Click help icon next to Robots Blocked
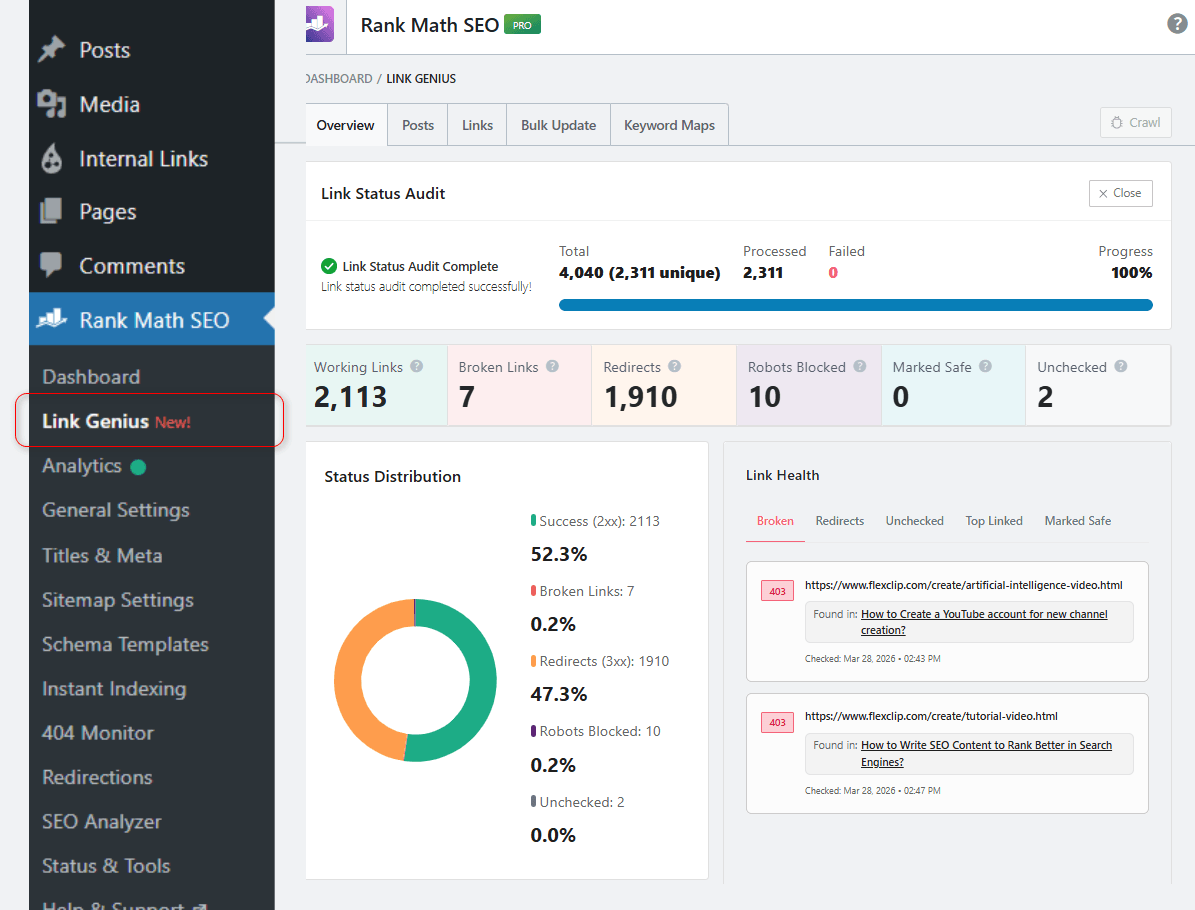 (x=860, y=366)
